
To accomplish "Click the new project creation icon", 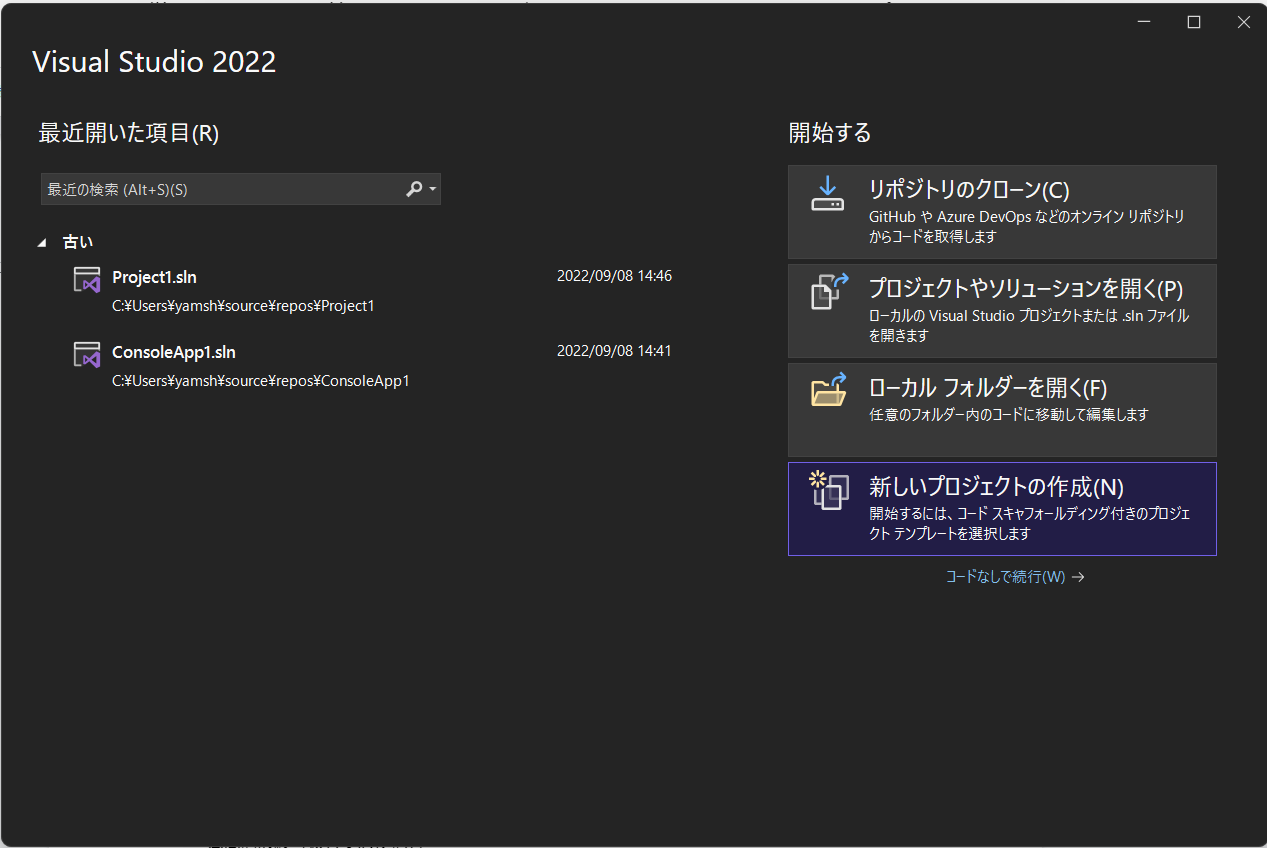I will 829,490.
